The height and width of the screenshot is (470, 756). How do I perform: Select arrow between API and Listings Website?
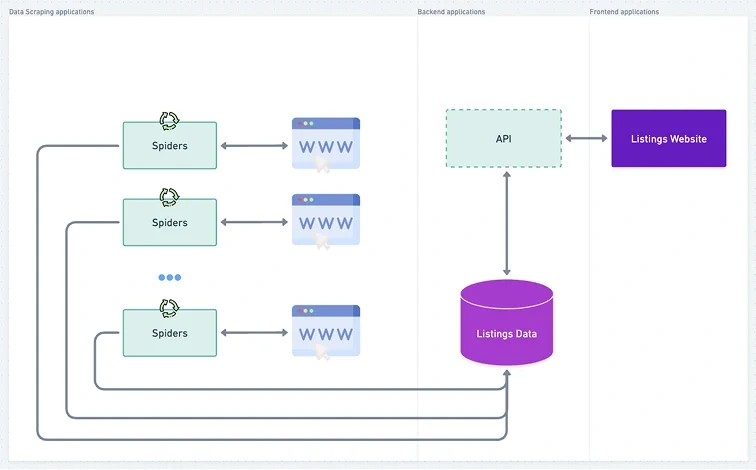(x=586, y=138)
